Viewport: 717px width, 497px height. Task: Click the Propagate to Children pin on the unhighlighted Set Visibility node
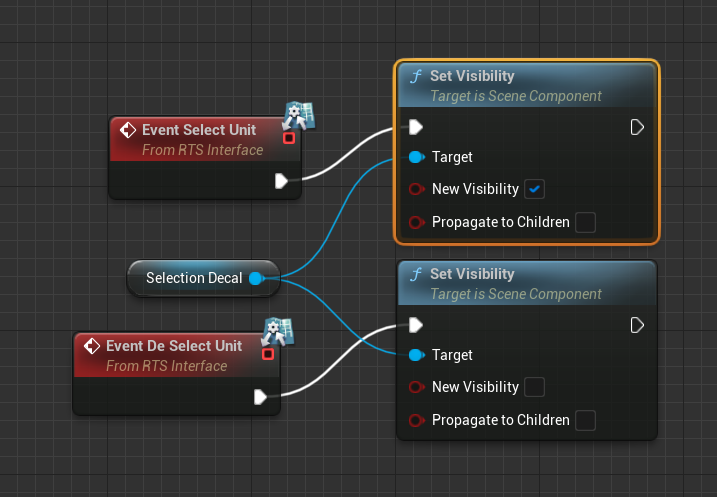click(x=416, y=420)
